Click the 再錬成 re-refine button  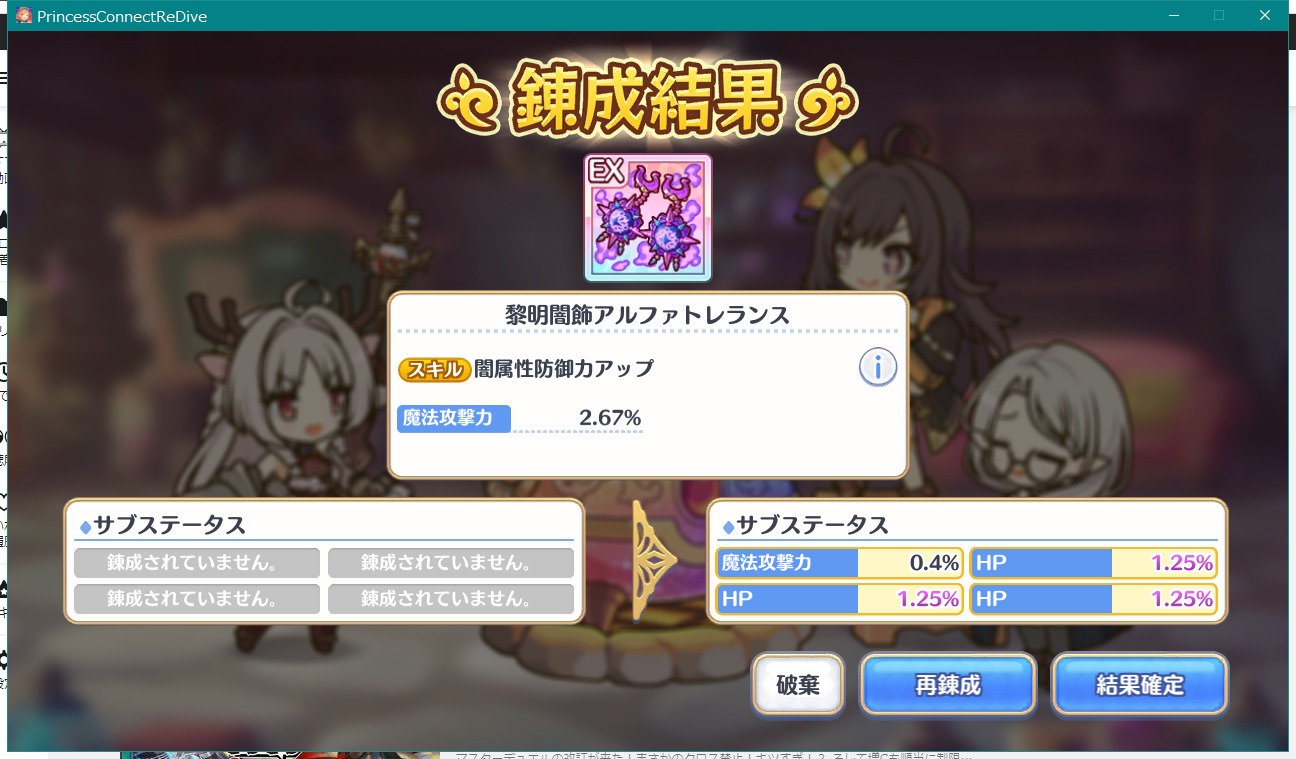coord(948,685)
